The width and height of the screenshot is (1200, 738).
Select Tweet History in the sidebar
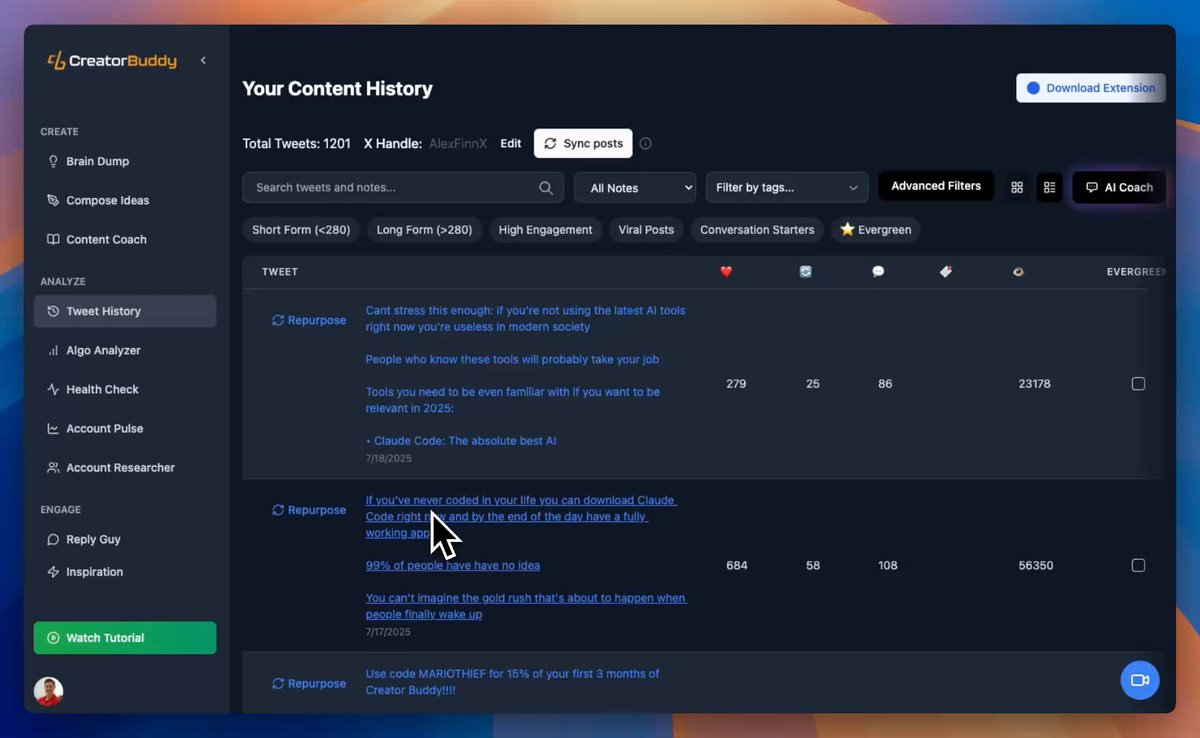click(x=125, y=311)
